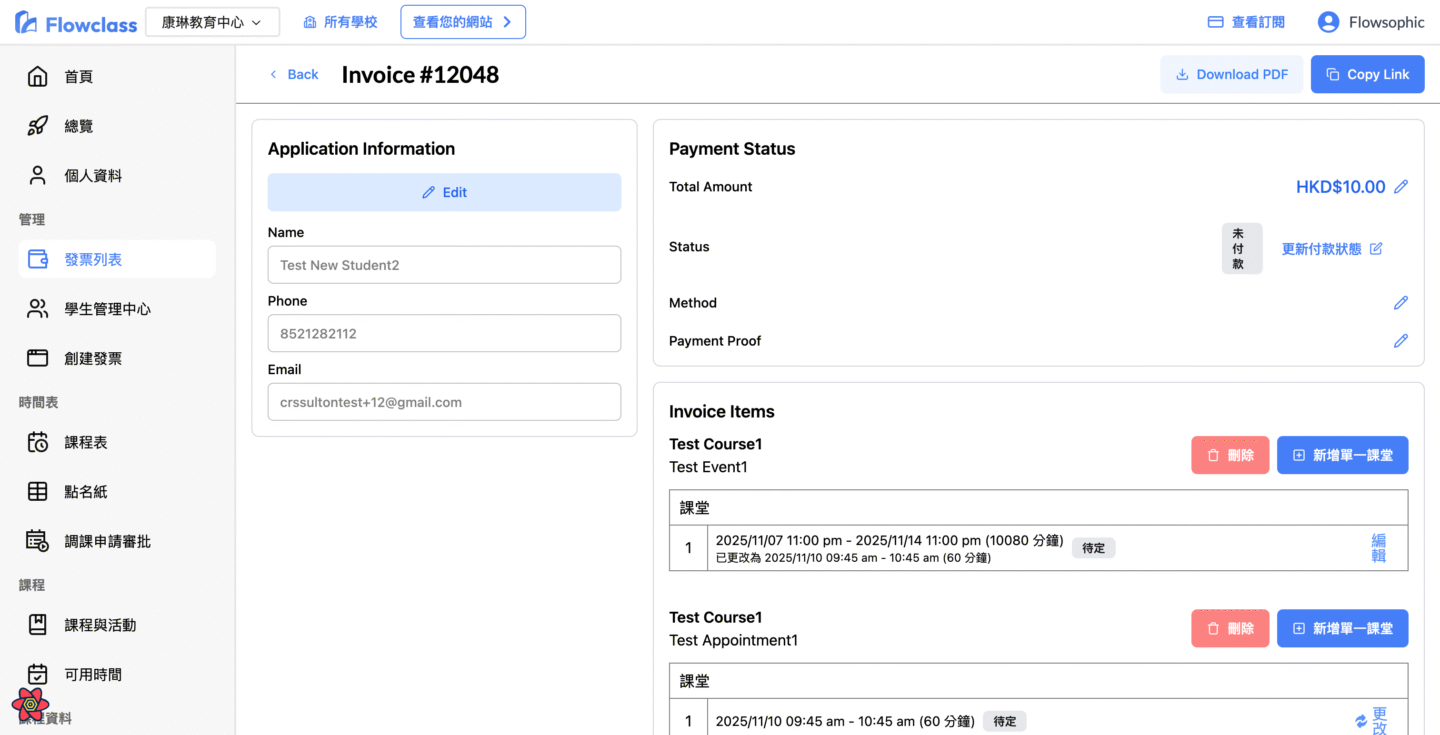Open the 康琳教育中心 school dropdown
The width and height of the screenshot is (1440, 735).
[x=212, y=22]
